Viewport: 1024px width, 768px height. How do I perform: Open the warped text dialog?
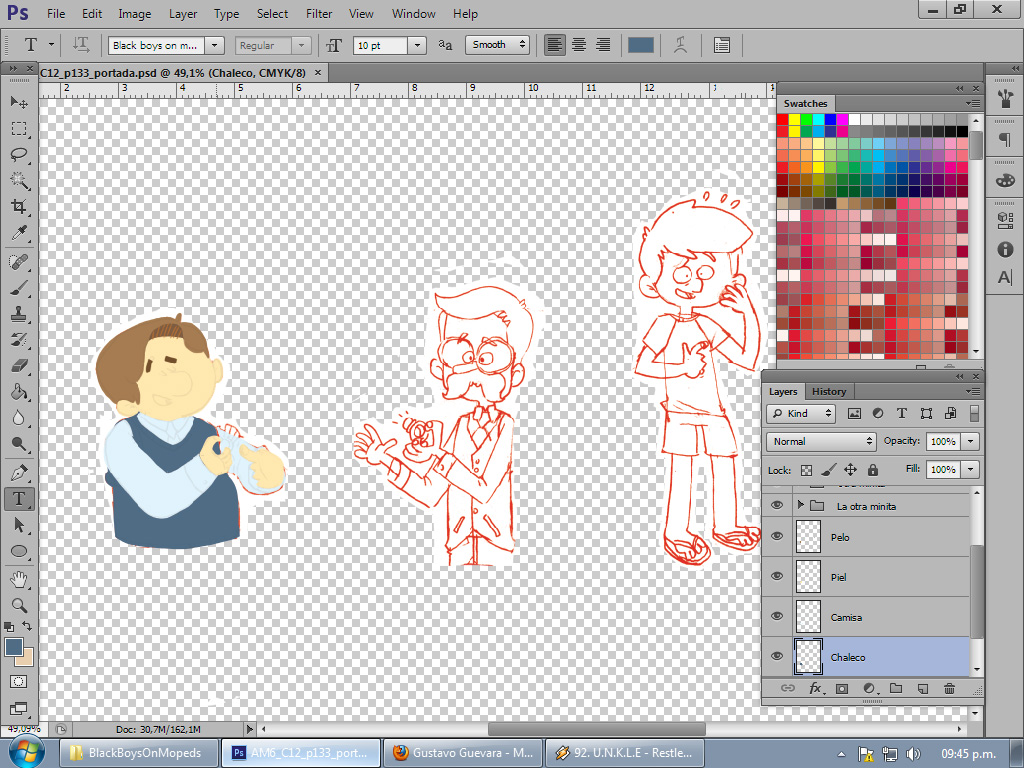pyautogui.click(x=680, y=45)
